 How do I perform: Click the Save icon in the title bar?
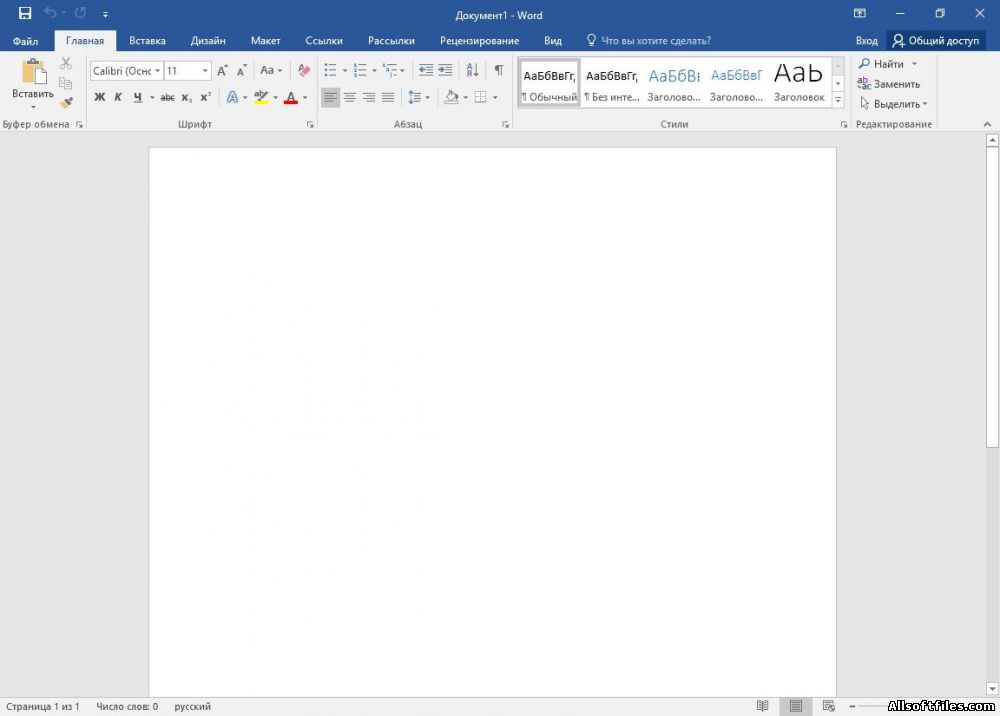[25, 13]
